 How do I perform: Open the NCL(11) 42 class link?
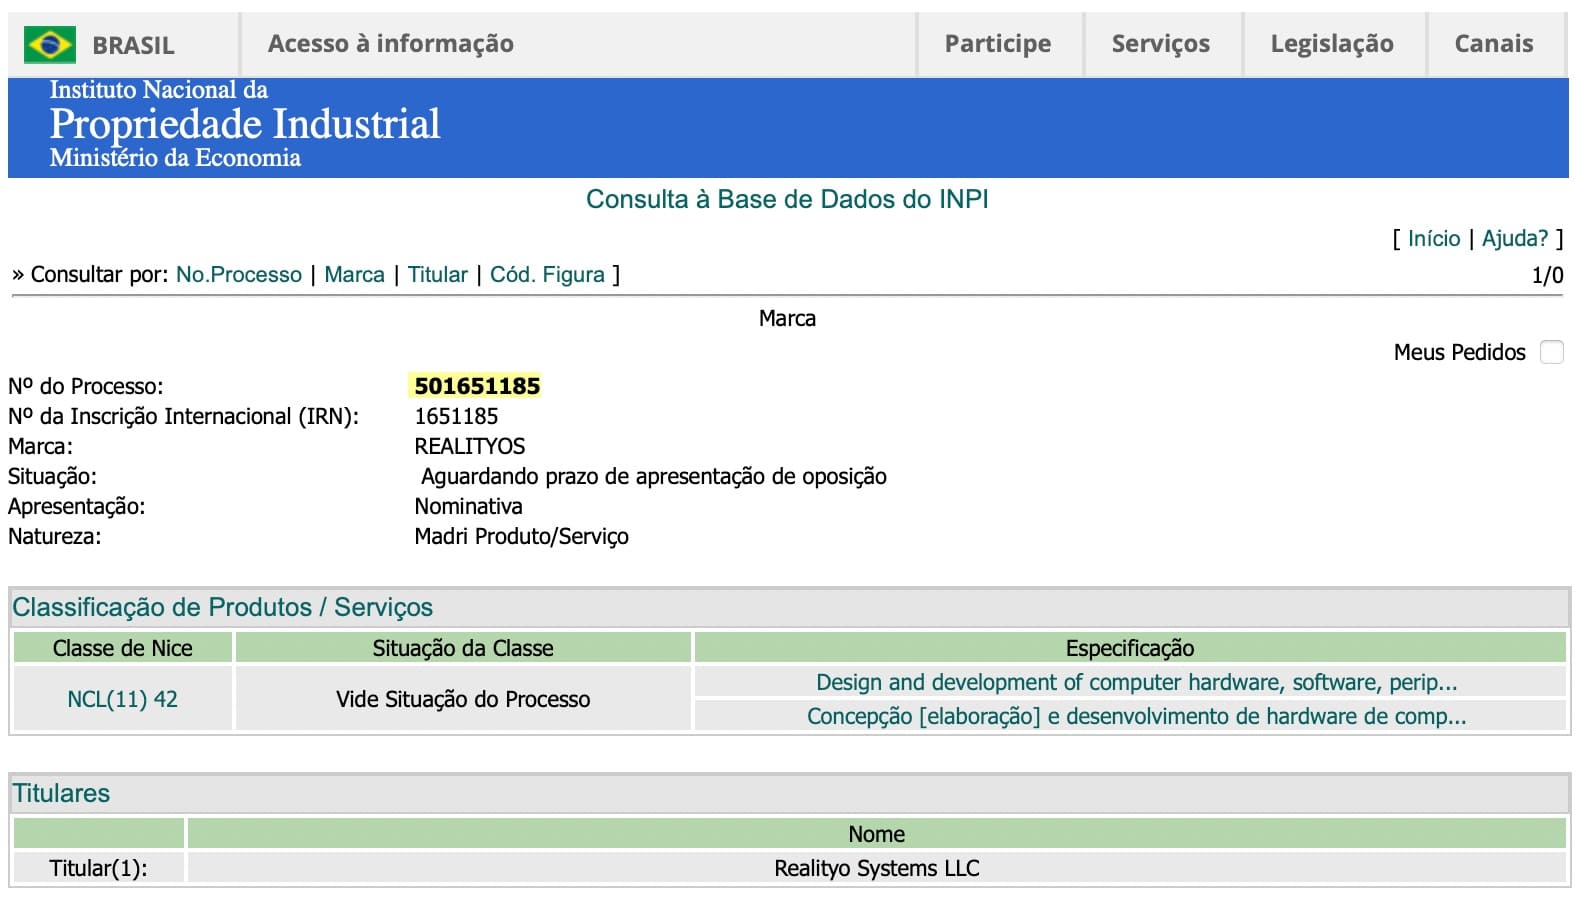pyautogui.click(x=122, y=699)
